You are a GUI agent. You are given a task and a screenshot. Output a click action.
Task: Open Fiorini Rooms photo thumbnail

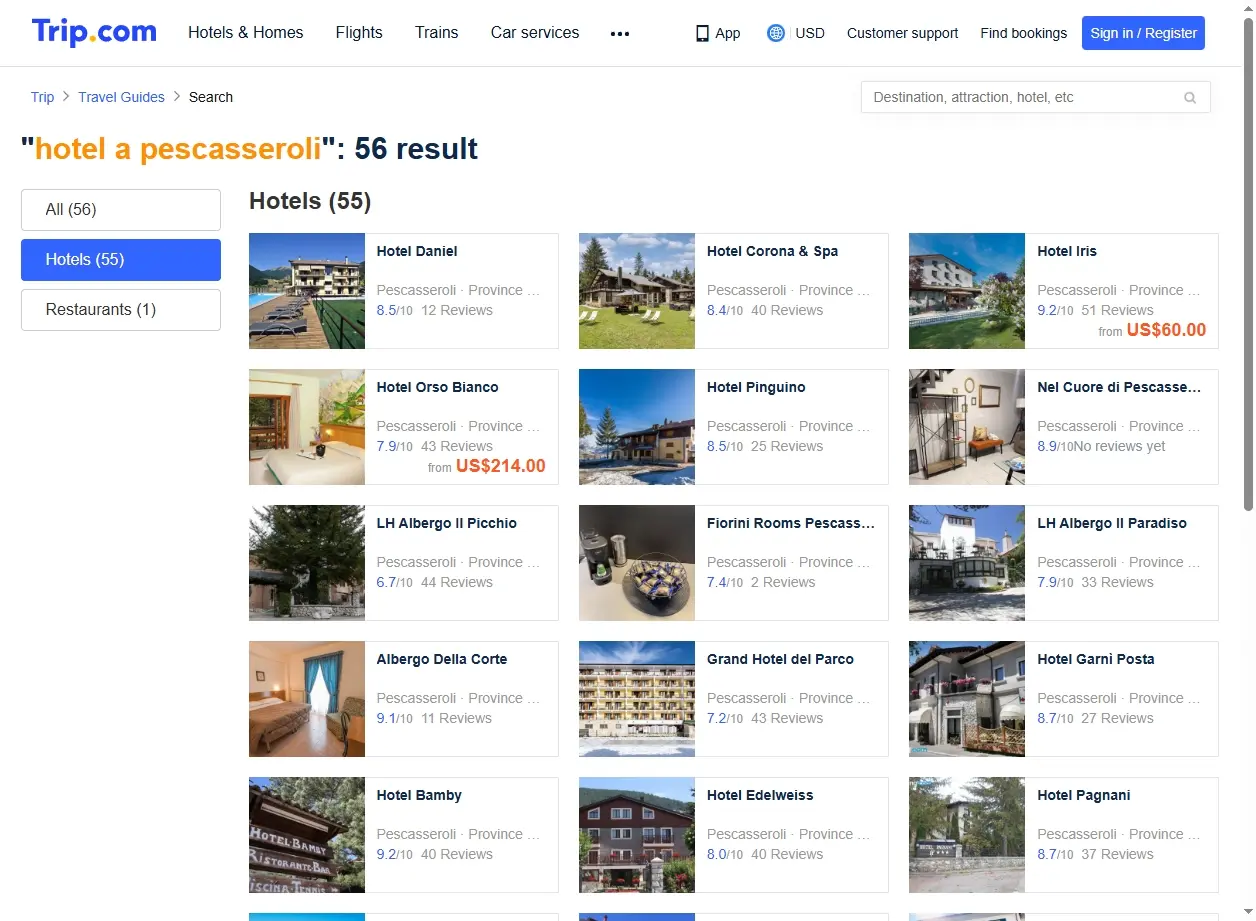[x=637, y=563]
